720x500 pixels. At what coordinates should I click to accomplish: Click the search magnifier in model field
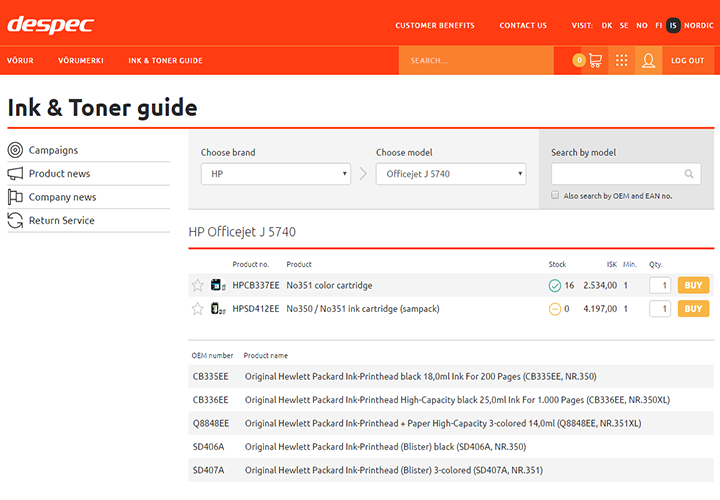[x=689, y=174]
